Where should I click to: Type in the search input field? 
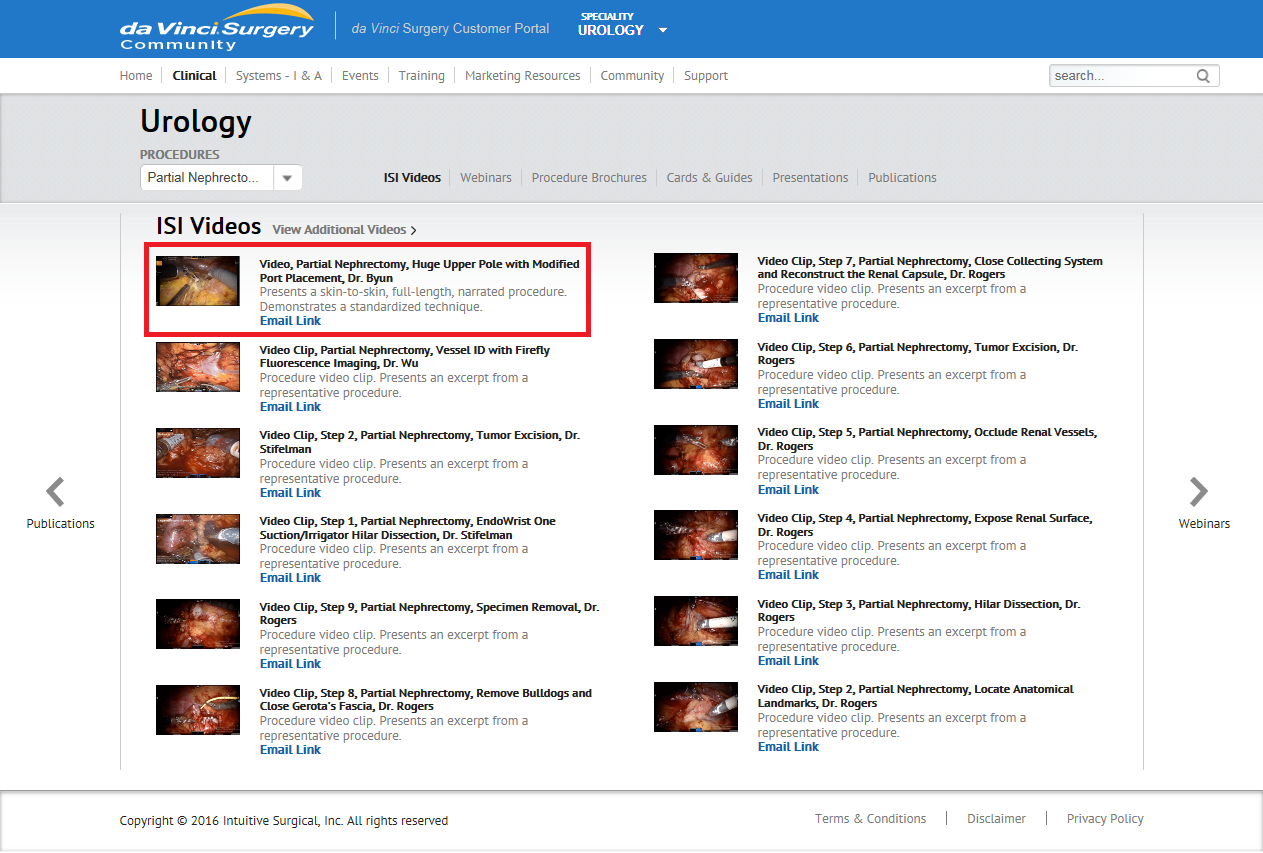click(x=1120, y=76)
